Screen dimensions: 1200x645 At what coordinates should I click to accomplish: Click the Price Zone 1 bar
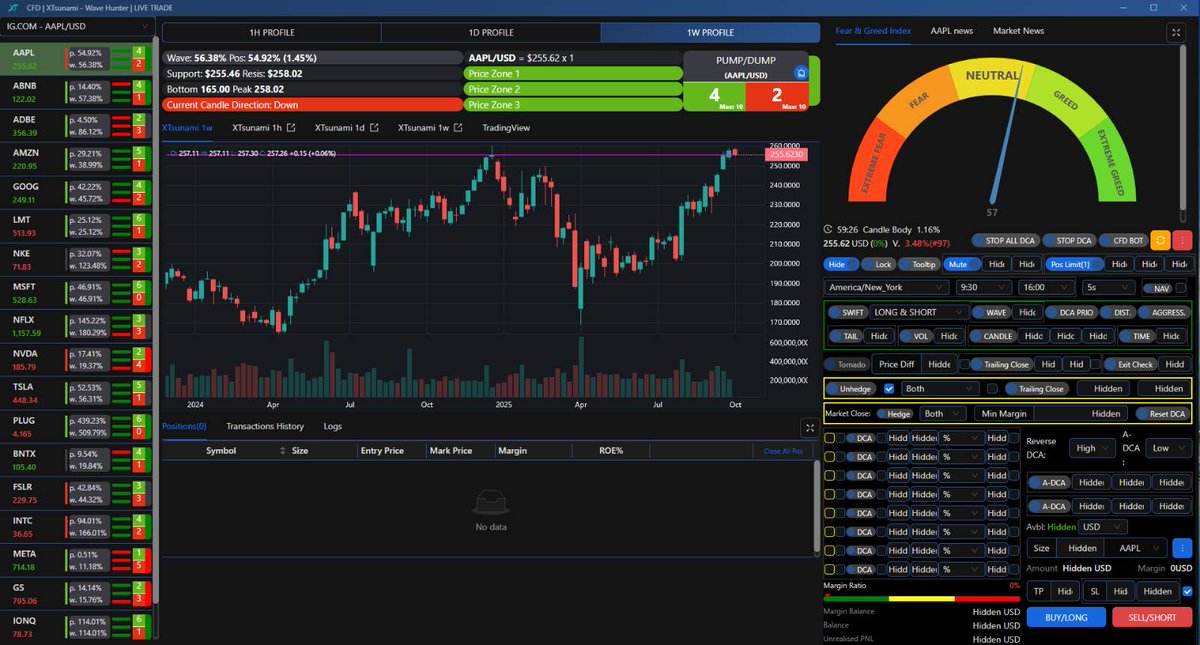tap(573, 73)
